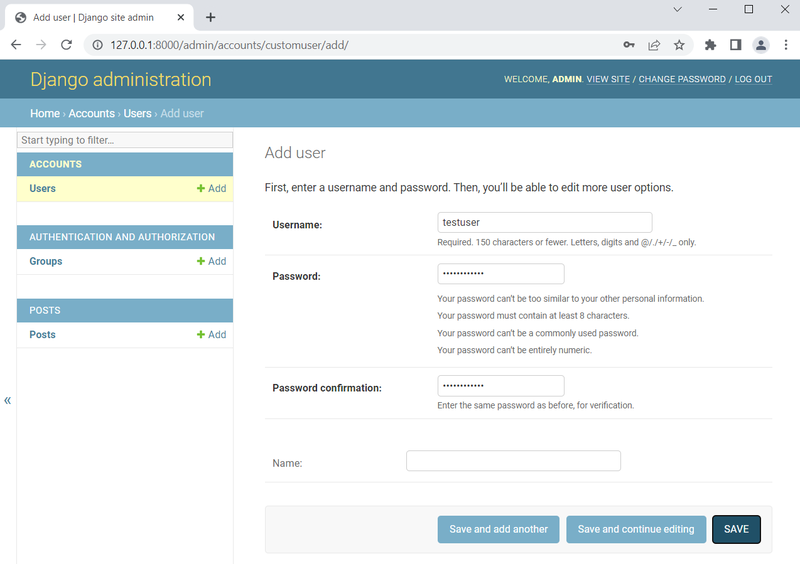
Task: Focus the sidebar filter field
Action: tap(125, 140)
